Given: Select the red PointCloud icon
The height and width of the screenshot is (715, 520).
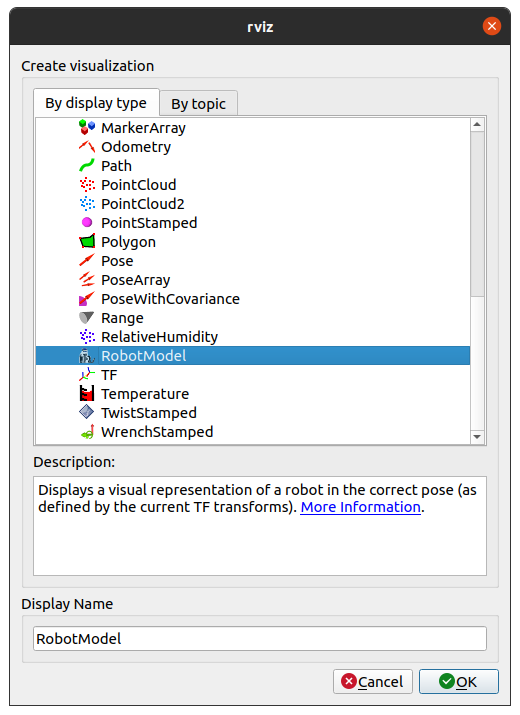Looking at the screenshot, I should tap(87, 185).
